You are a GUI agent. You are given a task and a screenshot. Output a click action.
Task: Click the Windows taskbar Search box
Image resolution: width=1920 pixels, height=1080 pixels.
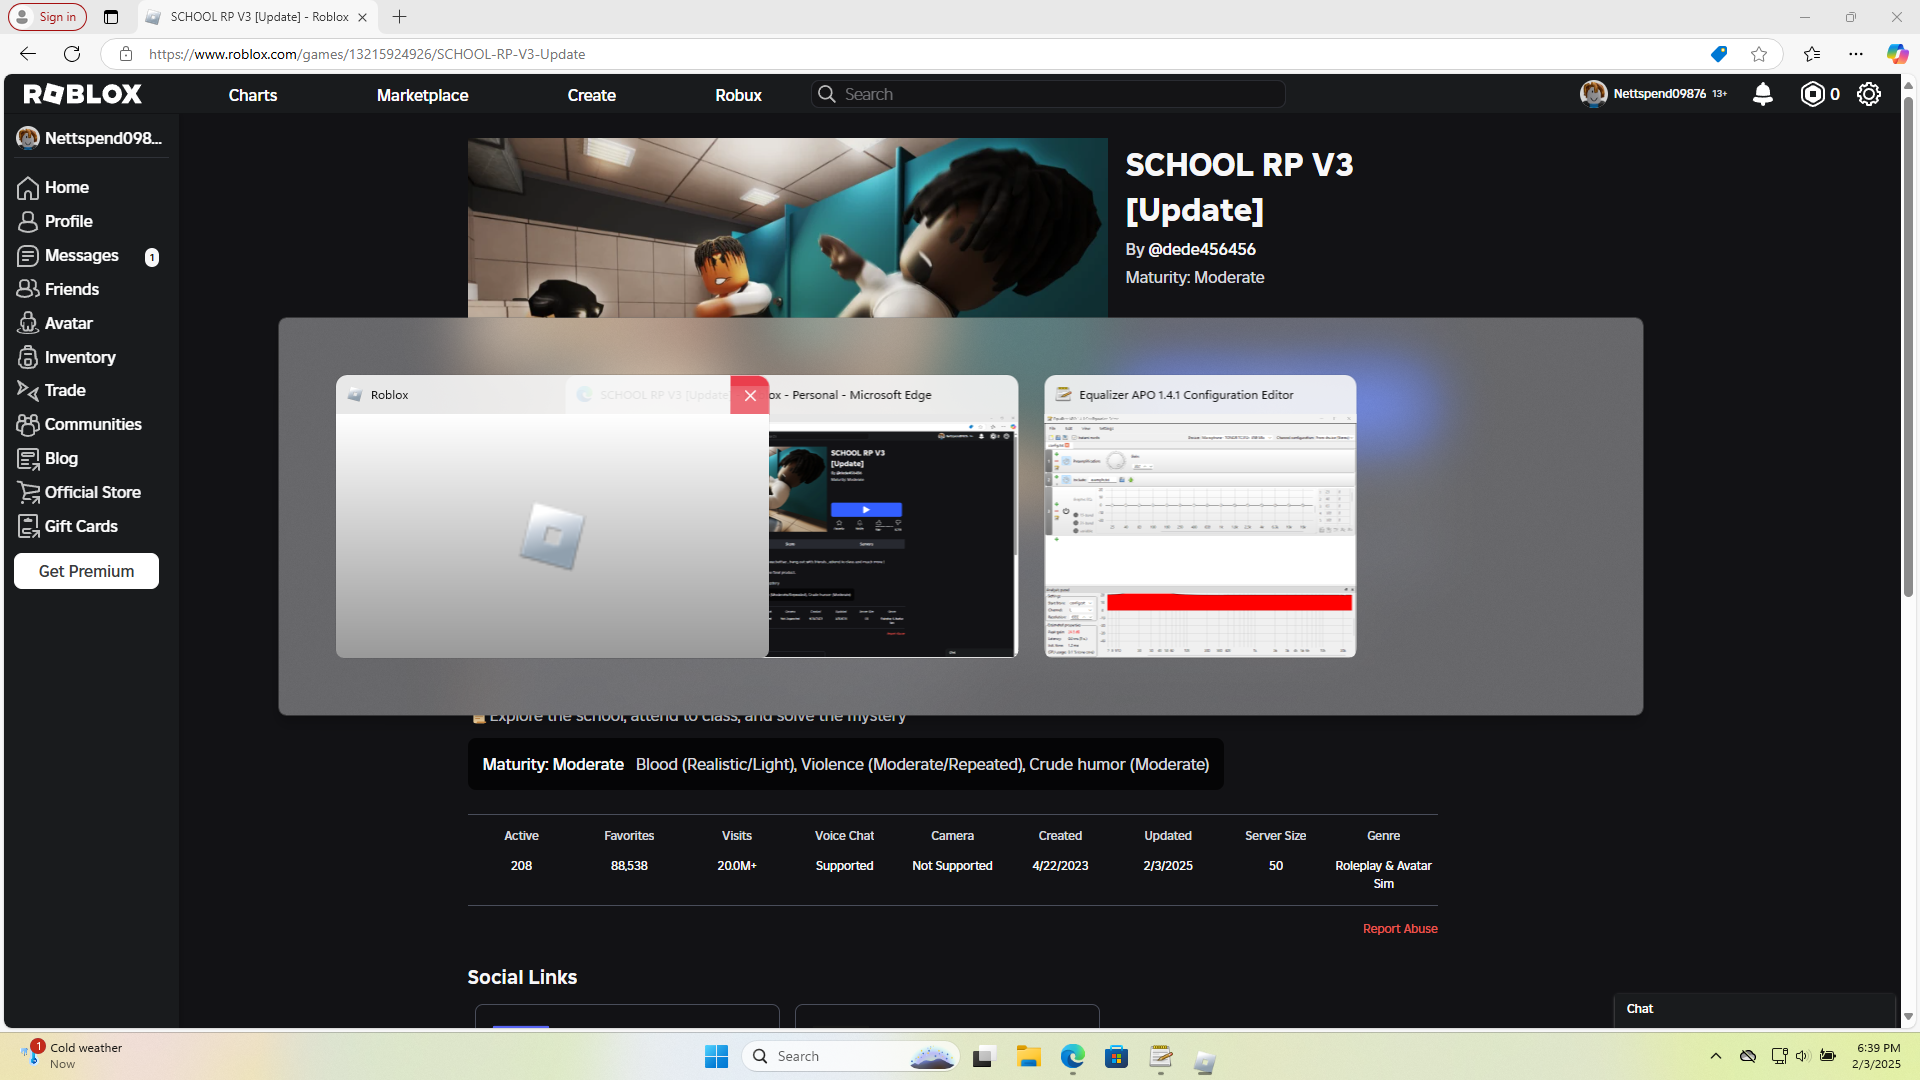pos(851,1056)
